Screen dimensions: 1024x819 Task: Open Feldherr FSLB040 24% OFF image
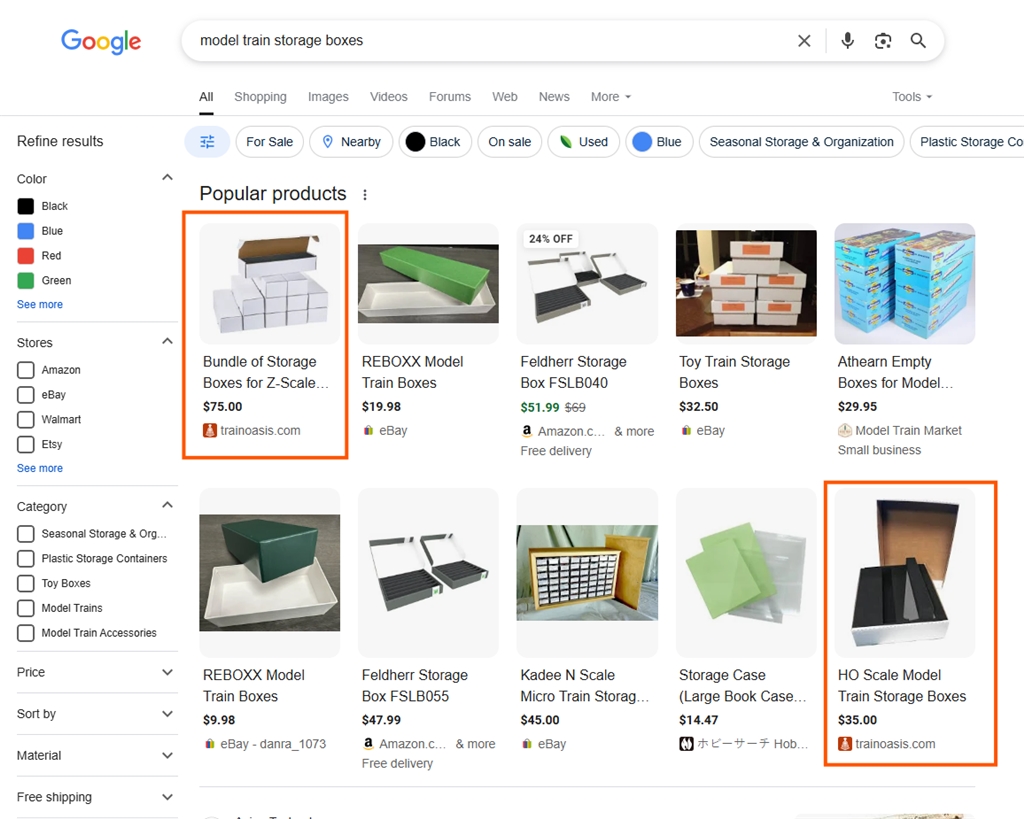click(587, 283)
